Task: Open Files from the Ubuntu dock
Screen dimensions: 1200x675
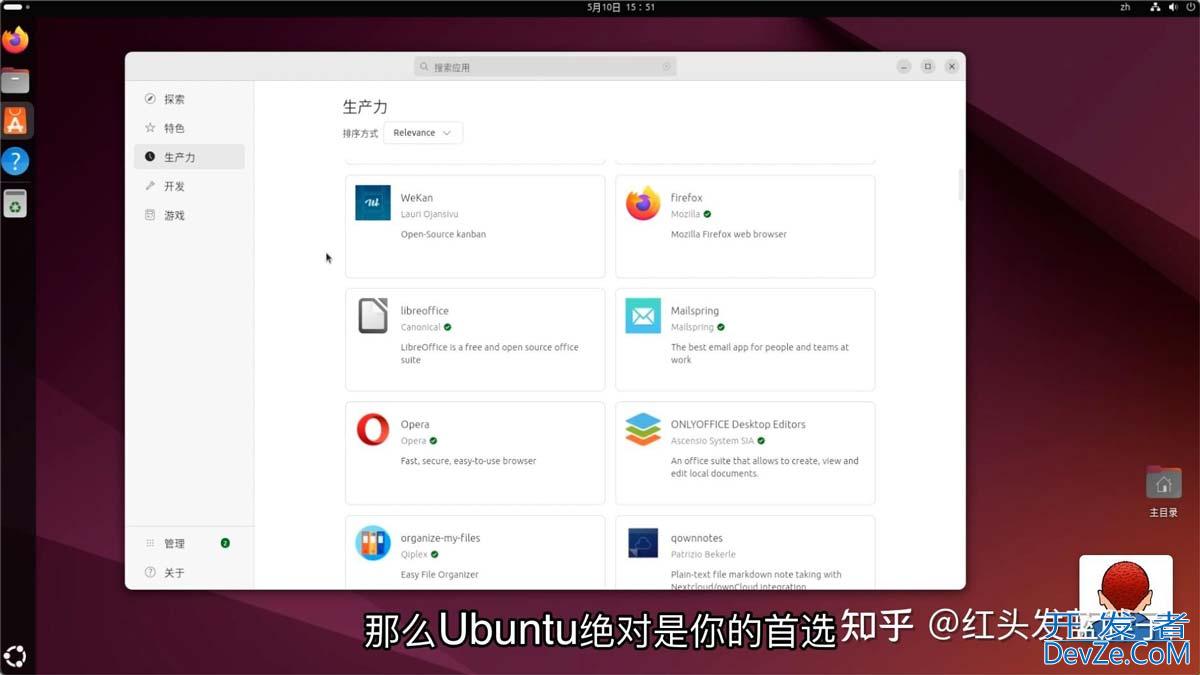Action: pyautogui.click(x=15, y=80)
